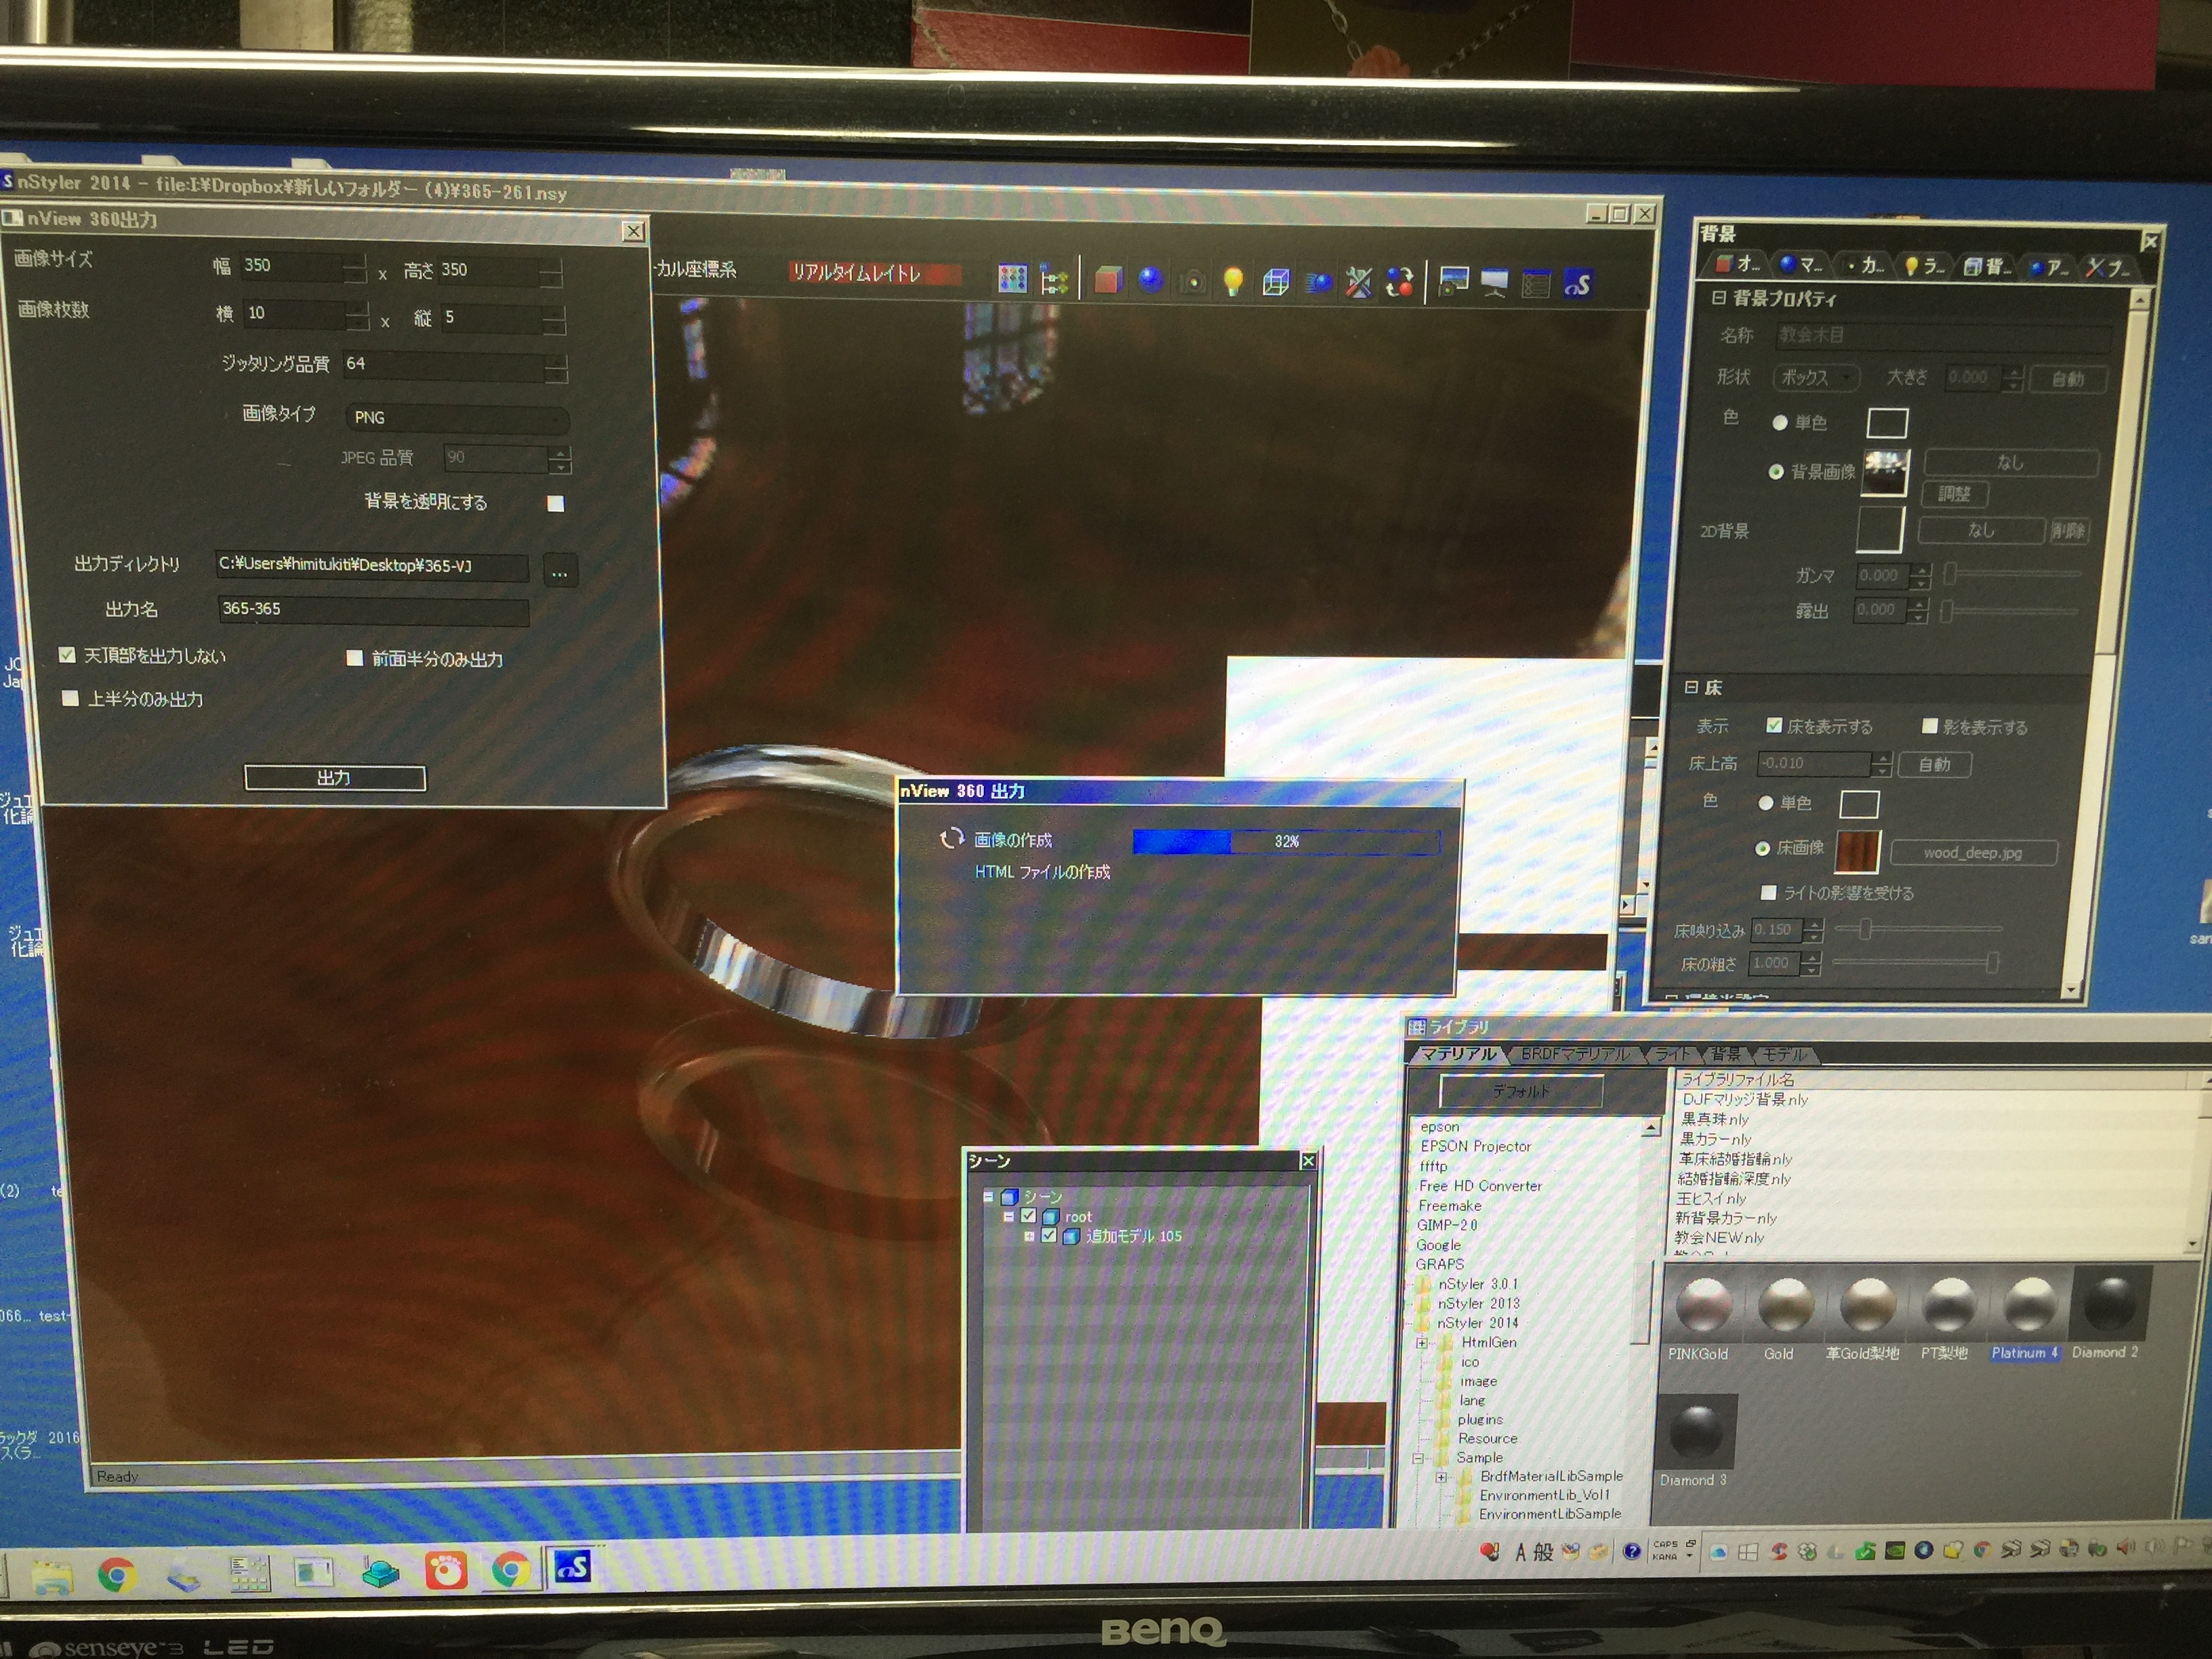Click 自動 button next to 床上高
Image resolution: width=2212 pixels, height=1659 pixels.
(1934, 765)
